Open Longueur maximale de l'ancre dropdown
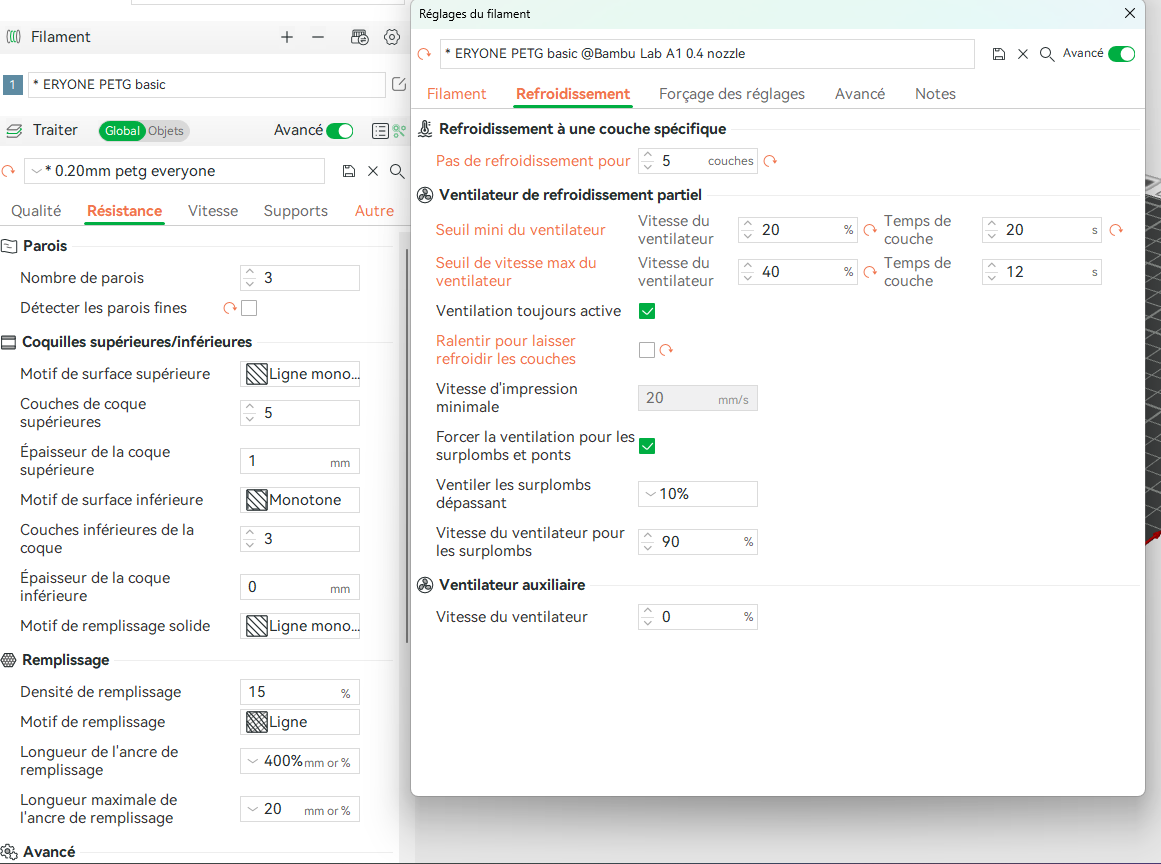 [x=300, y=809]
